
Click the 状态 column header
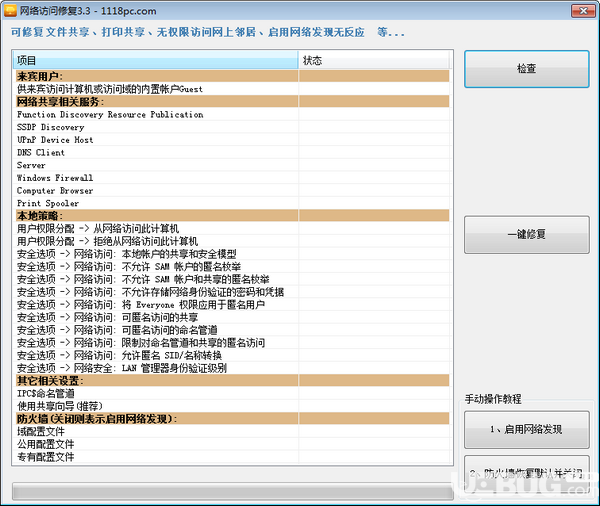point(373,60)
